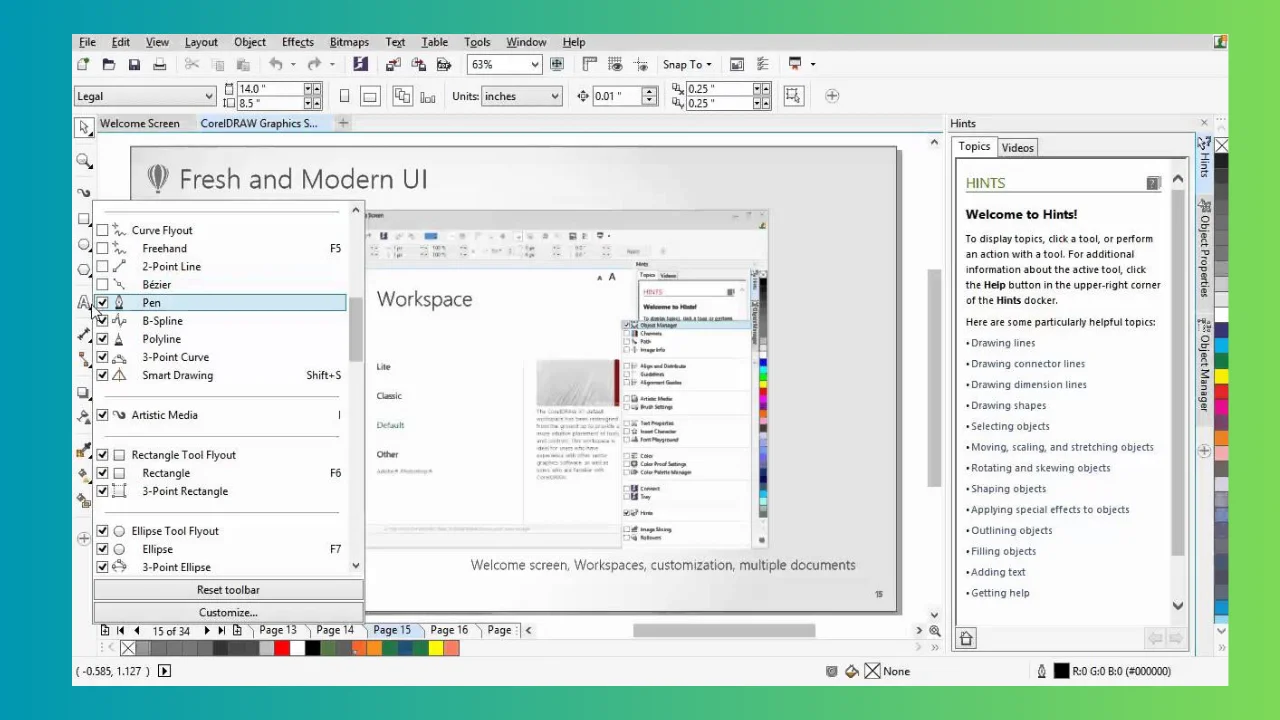The width and height of the screenshot is (1280, 720).
Task: Enable the 2-Point Line checkbox
Action: click(x=102, y=266)
